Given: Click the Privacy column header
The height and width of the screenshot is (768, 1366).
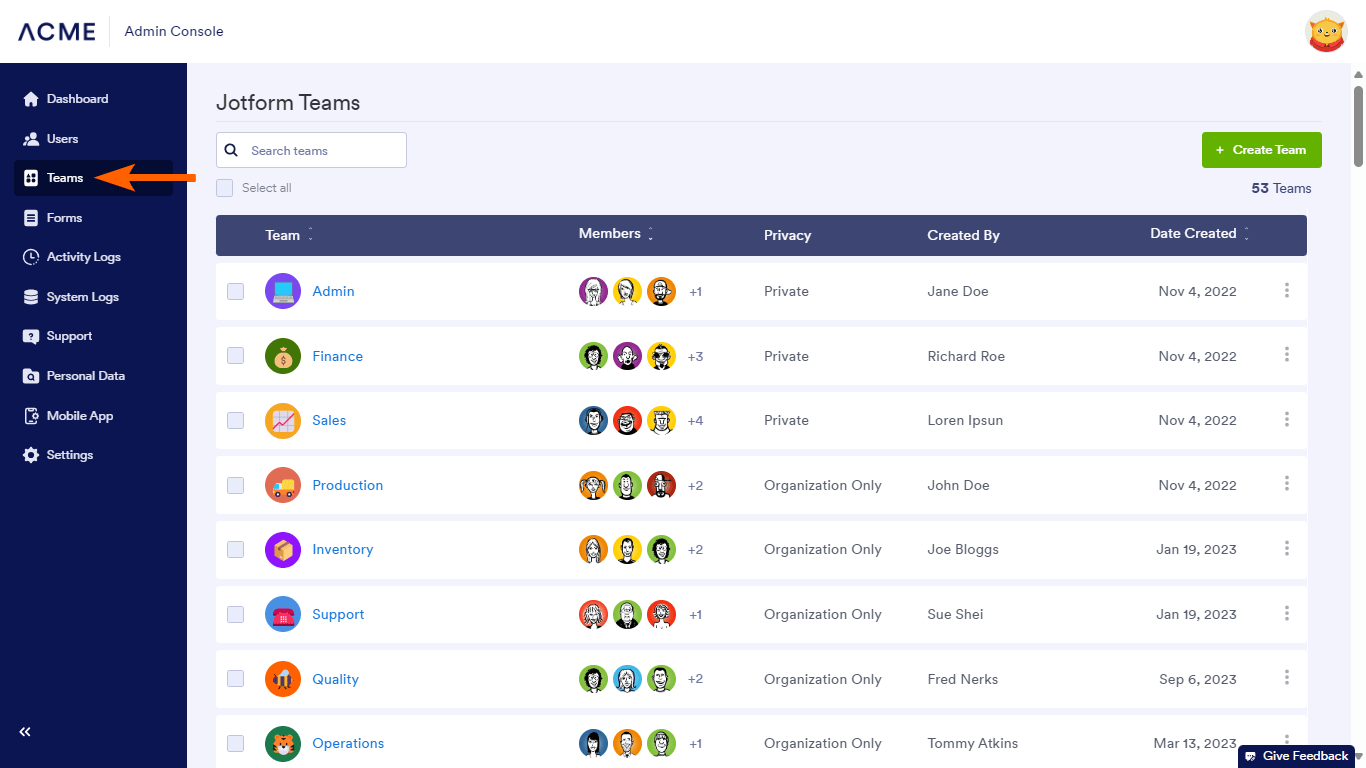Looking at the screenshot, I should coord(787,235).
